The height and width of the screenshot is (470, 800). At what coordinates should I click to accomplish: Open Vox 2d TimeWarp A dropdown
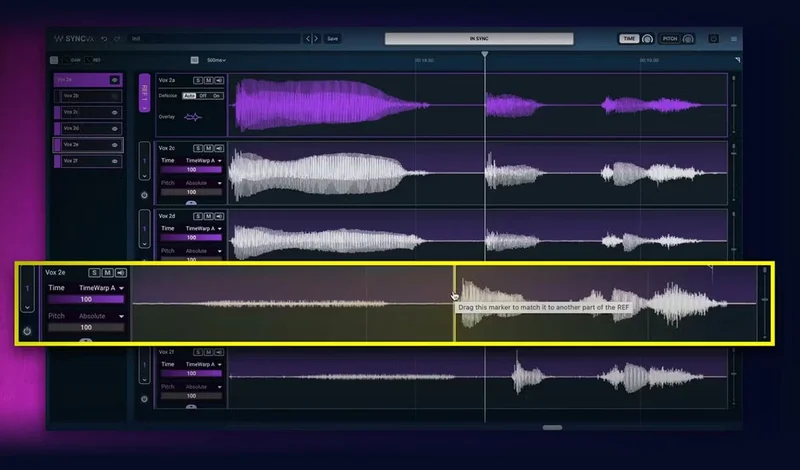(203, 229)
